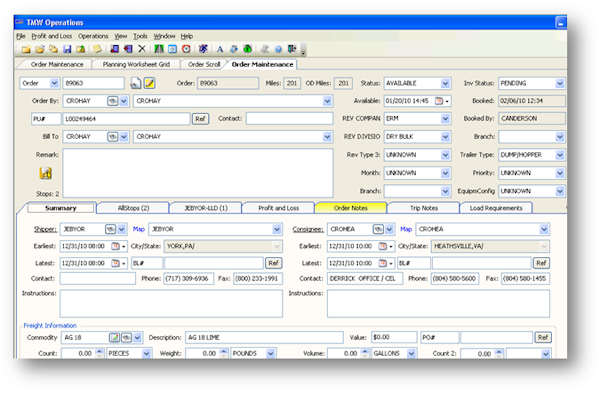Viewport: 600px width, 394px height.
Task: Open the Trip Notes tab
Action: pos(424,208)
